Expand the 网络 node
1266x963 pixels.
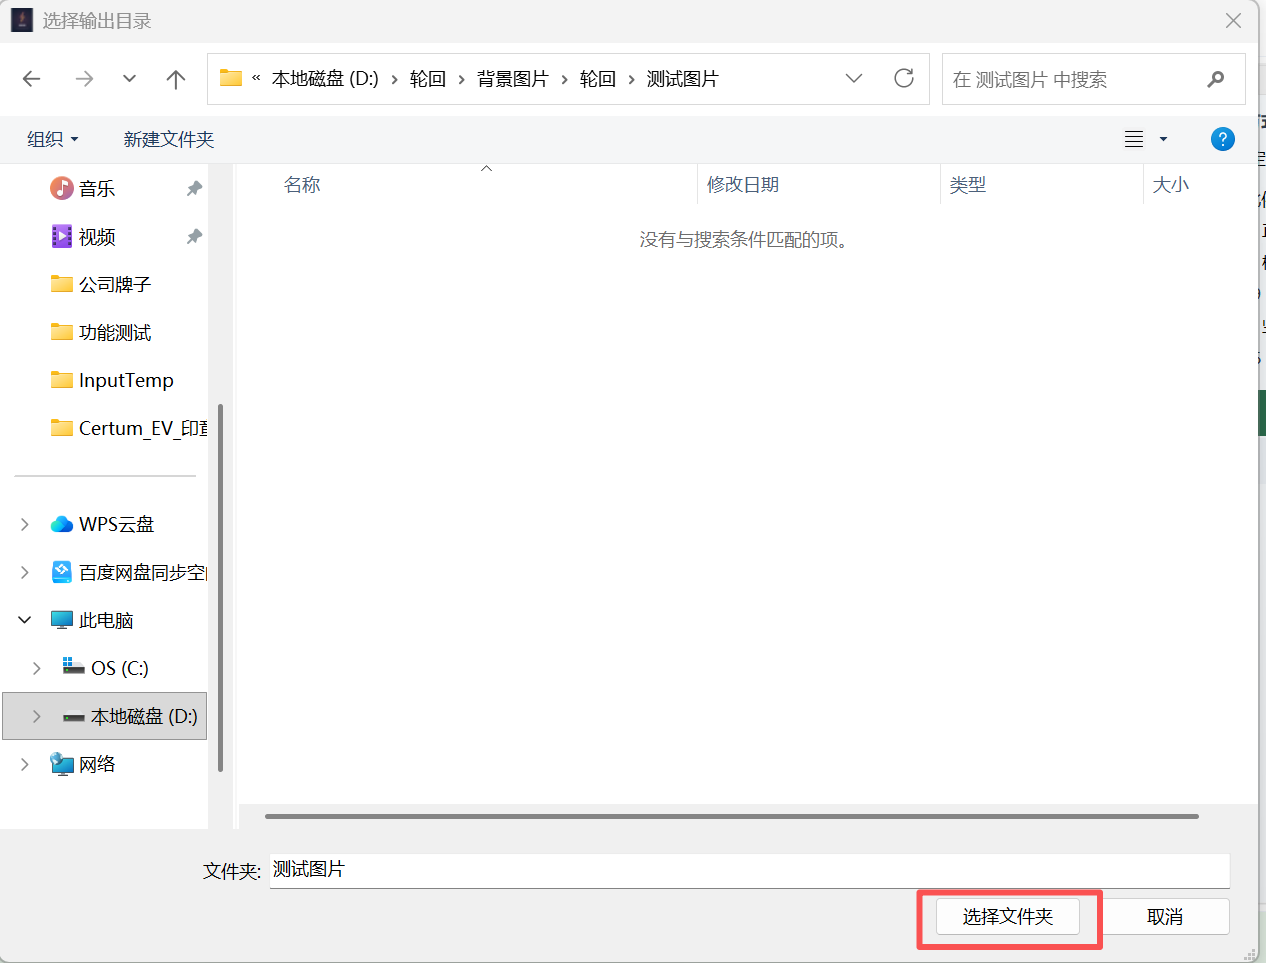pos(25,764)
